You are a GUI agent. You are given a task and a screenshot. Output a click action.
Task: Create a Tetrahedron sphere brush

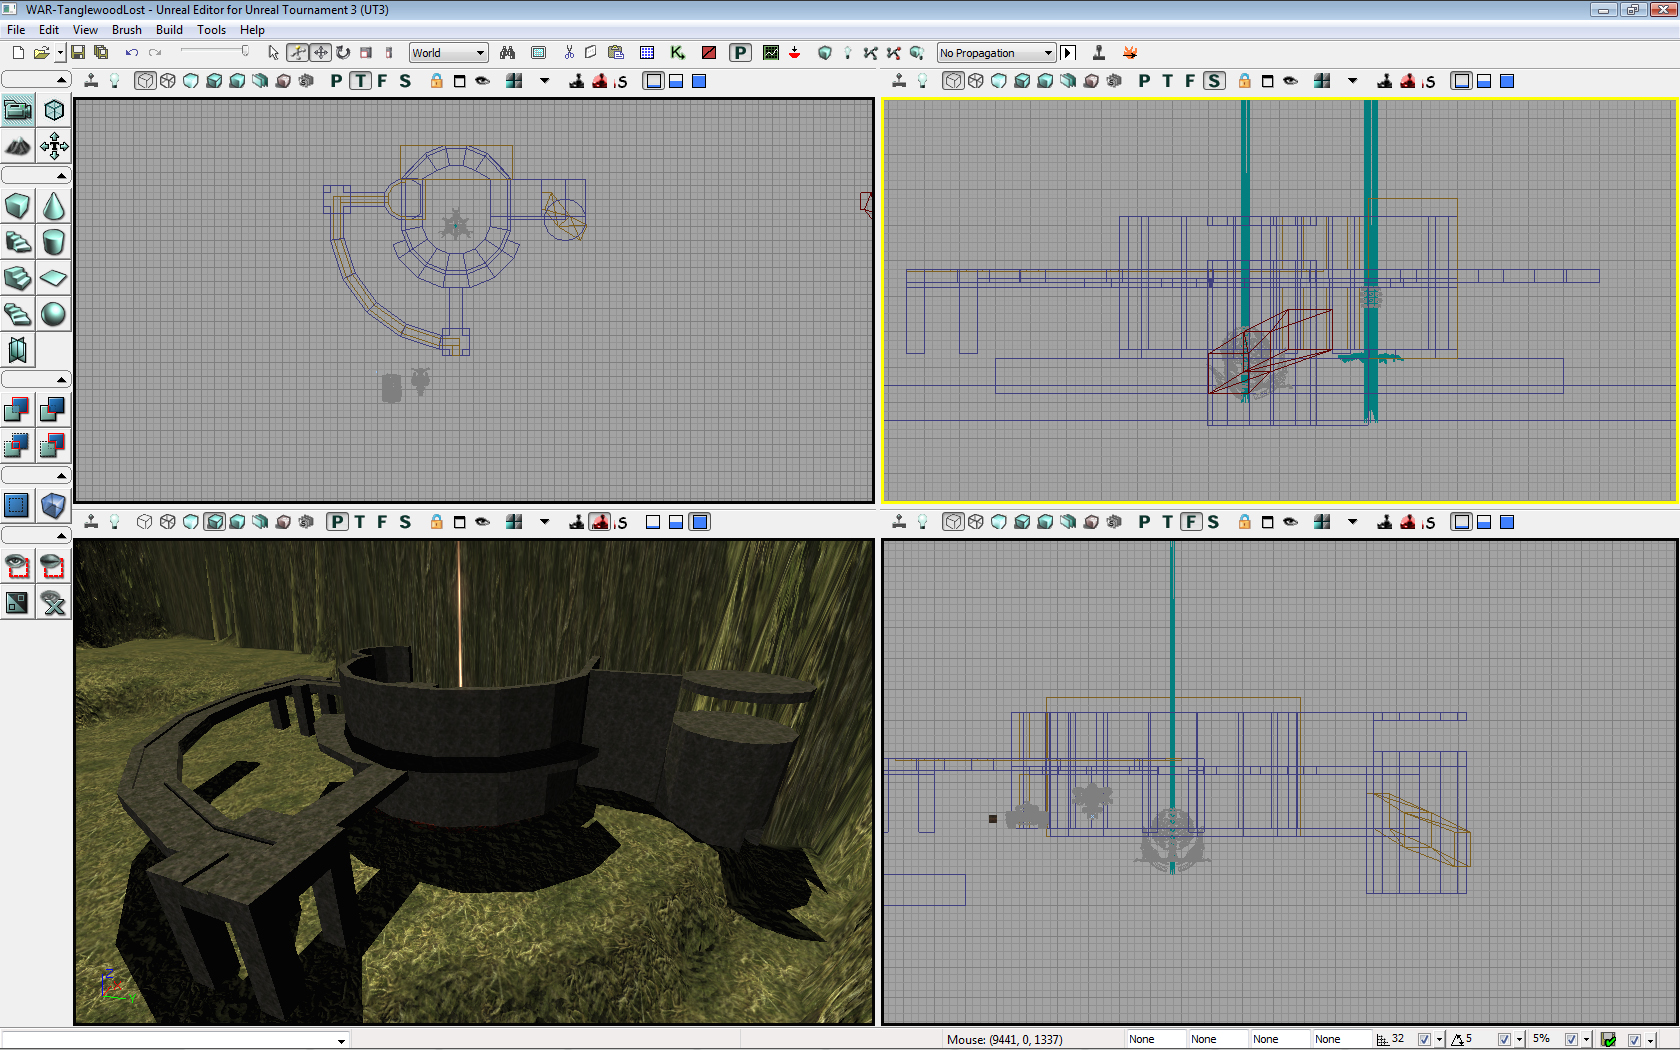pyautogui.click(x=54, y=314)
